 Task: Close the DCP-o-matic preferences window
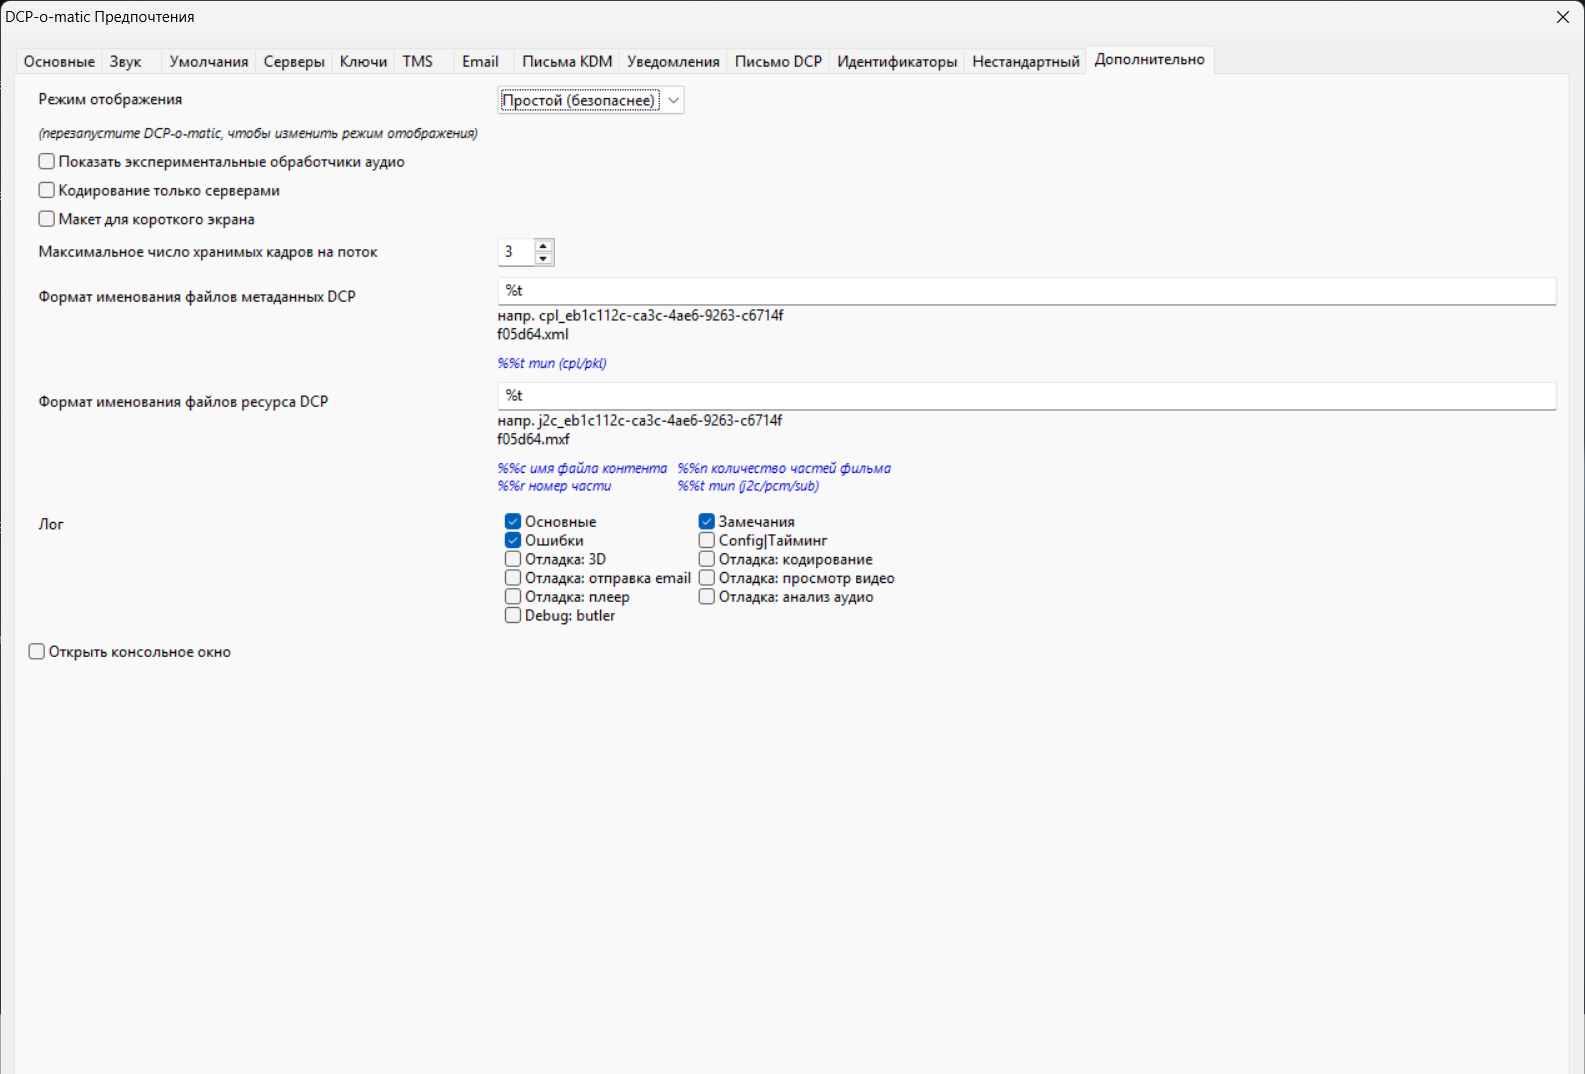tap(1563, 17)
